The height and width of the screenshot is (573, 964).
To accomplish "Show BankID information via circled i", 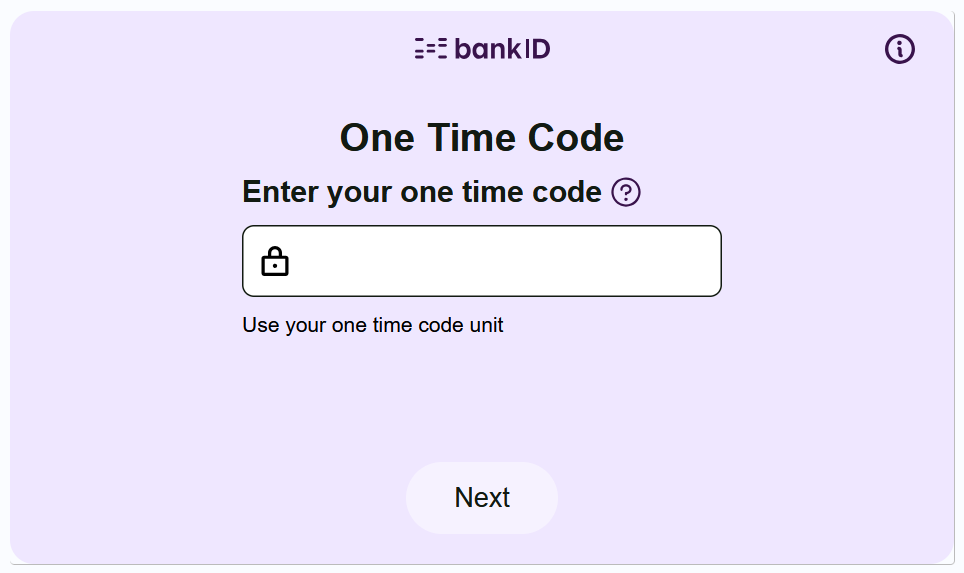I will [899, 49].
